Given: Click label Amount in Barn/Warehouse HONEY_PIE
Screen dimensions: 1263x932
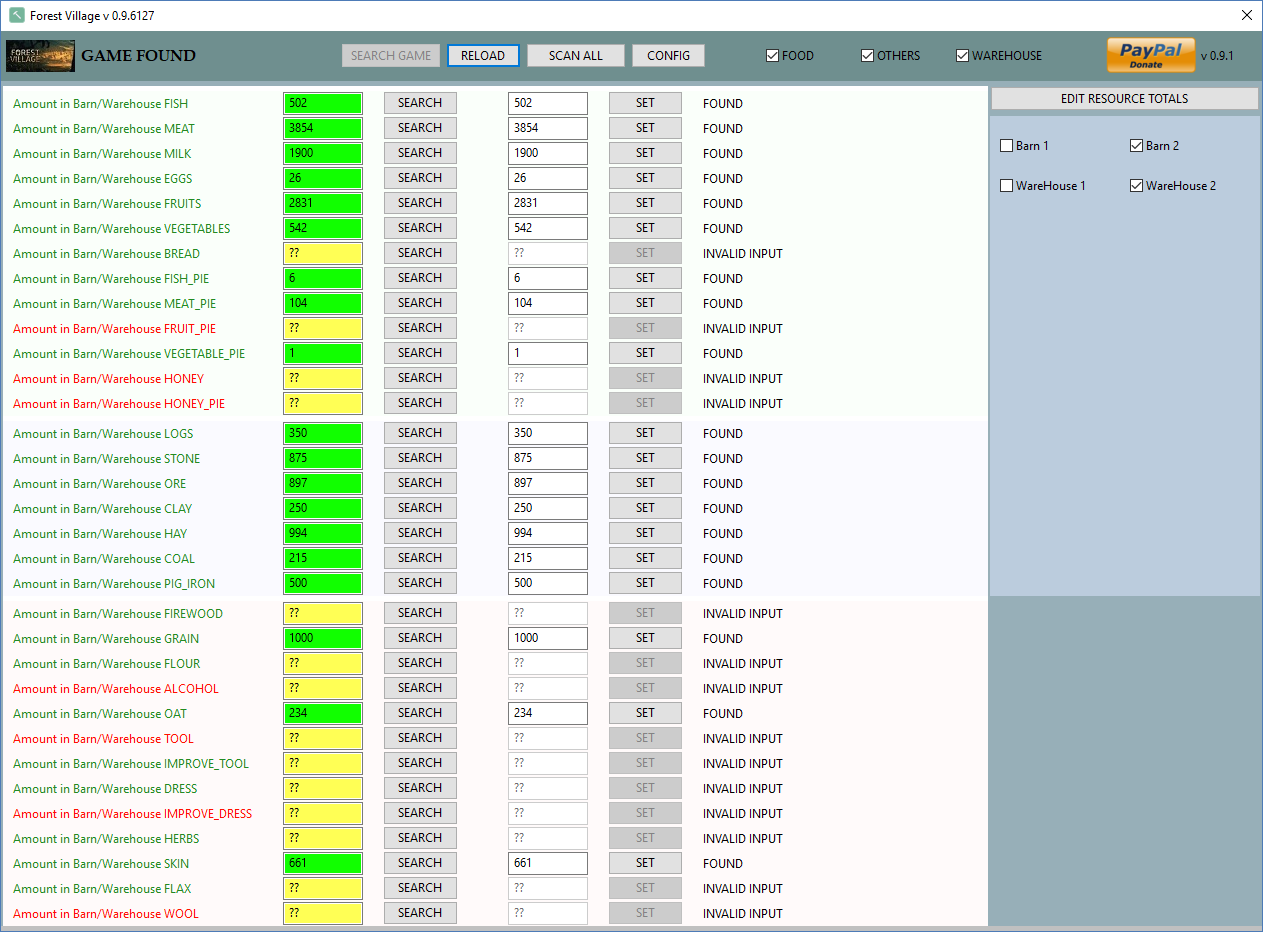Looking at the screenshot, I should point(119,404).
